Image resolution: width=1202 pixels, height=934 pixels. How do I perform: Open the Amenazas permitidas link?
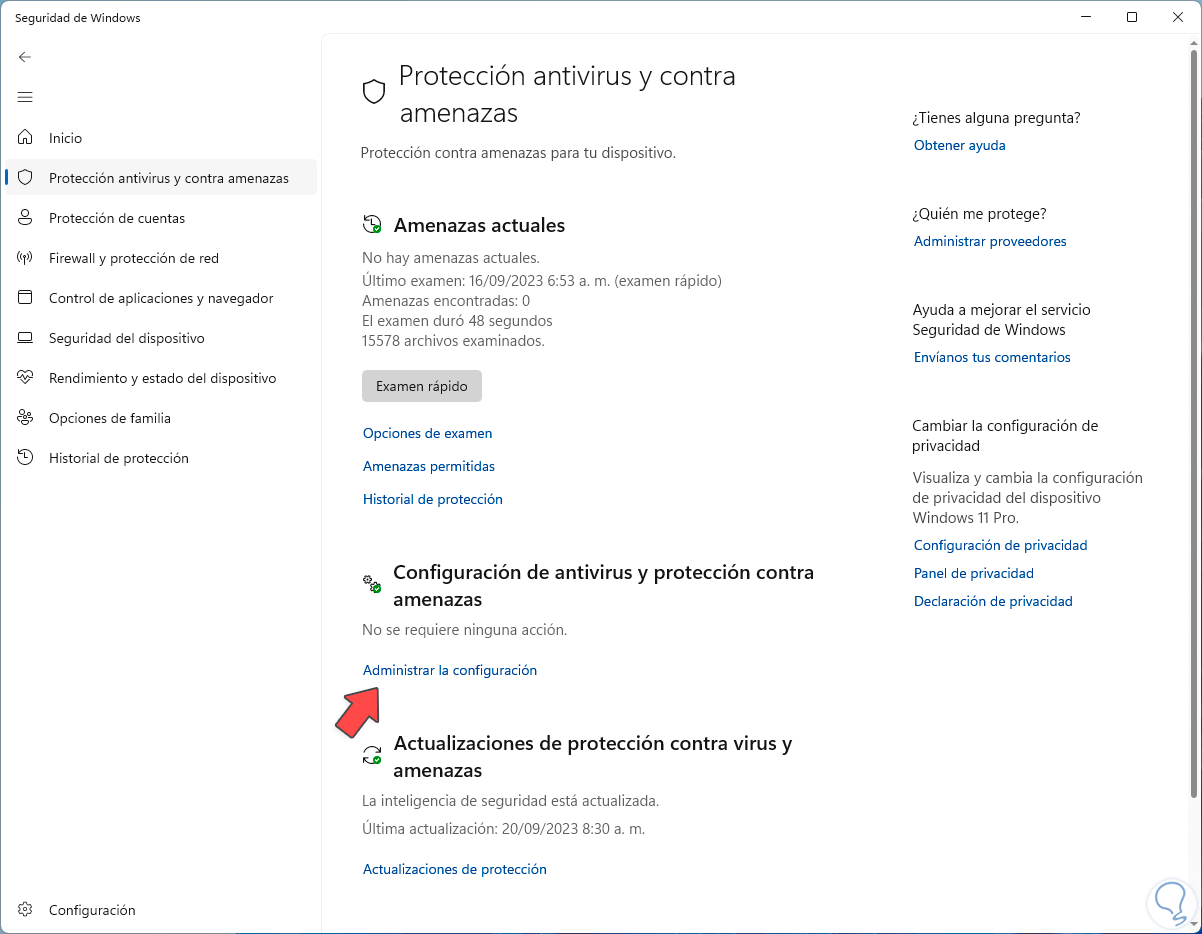coord(428,466)
